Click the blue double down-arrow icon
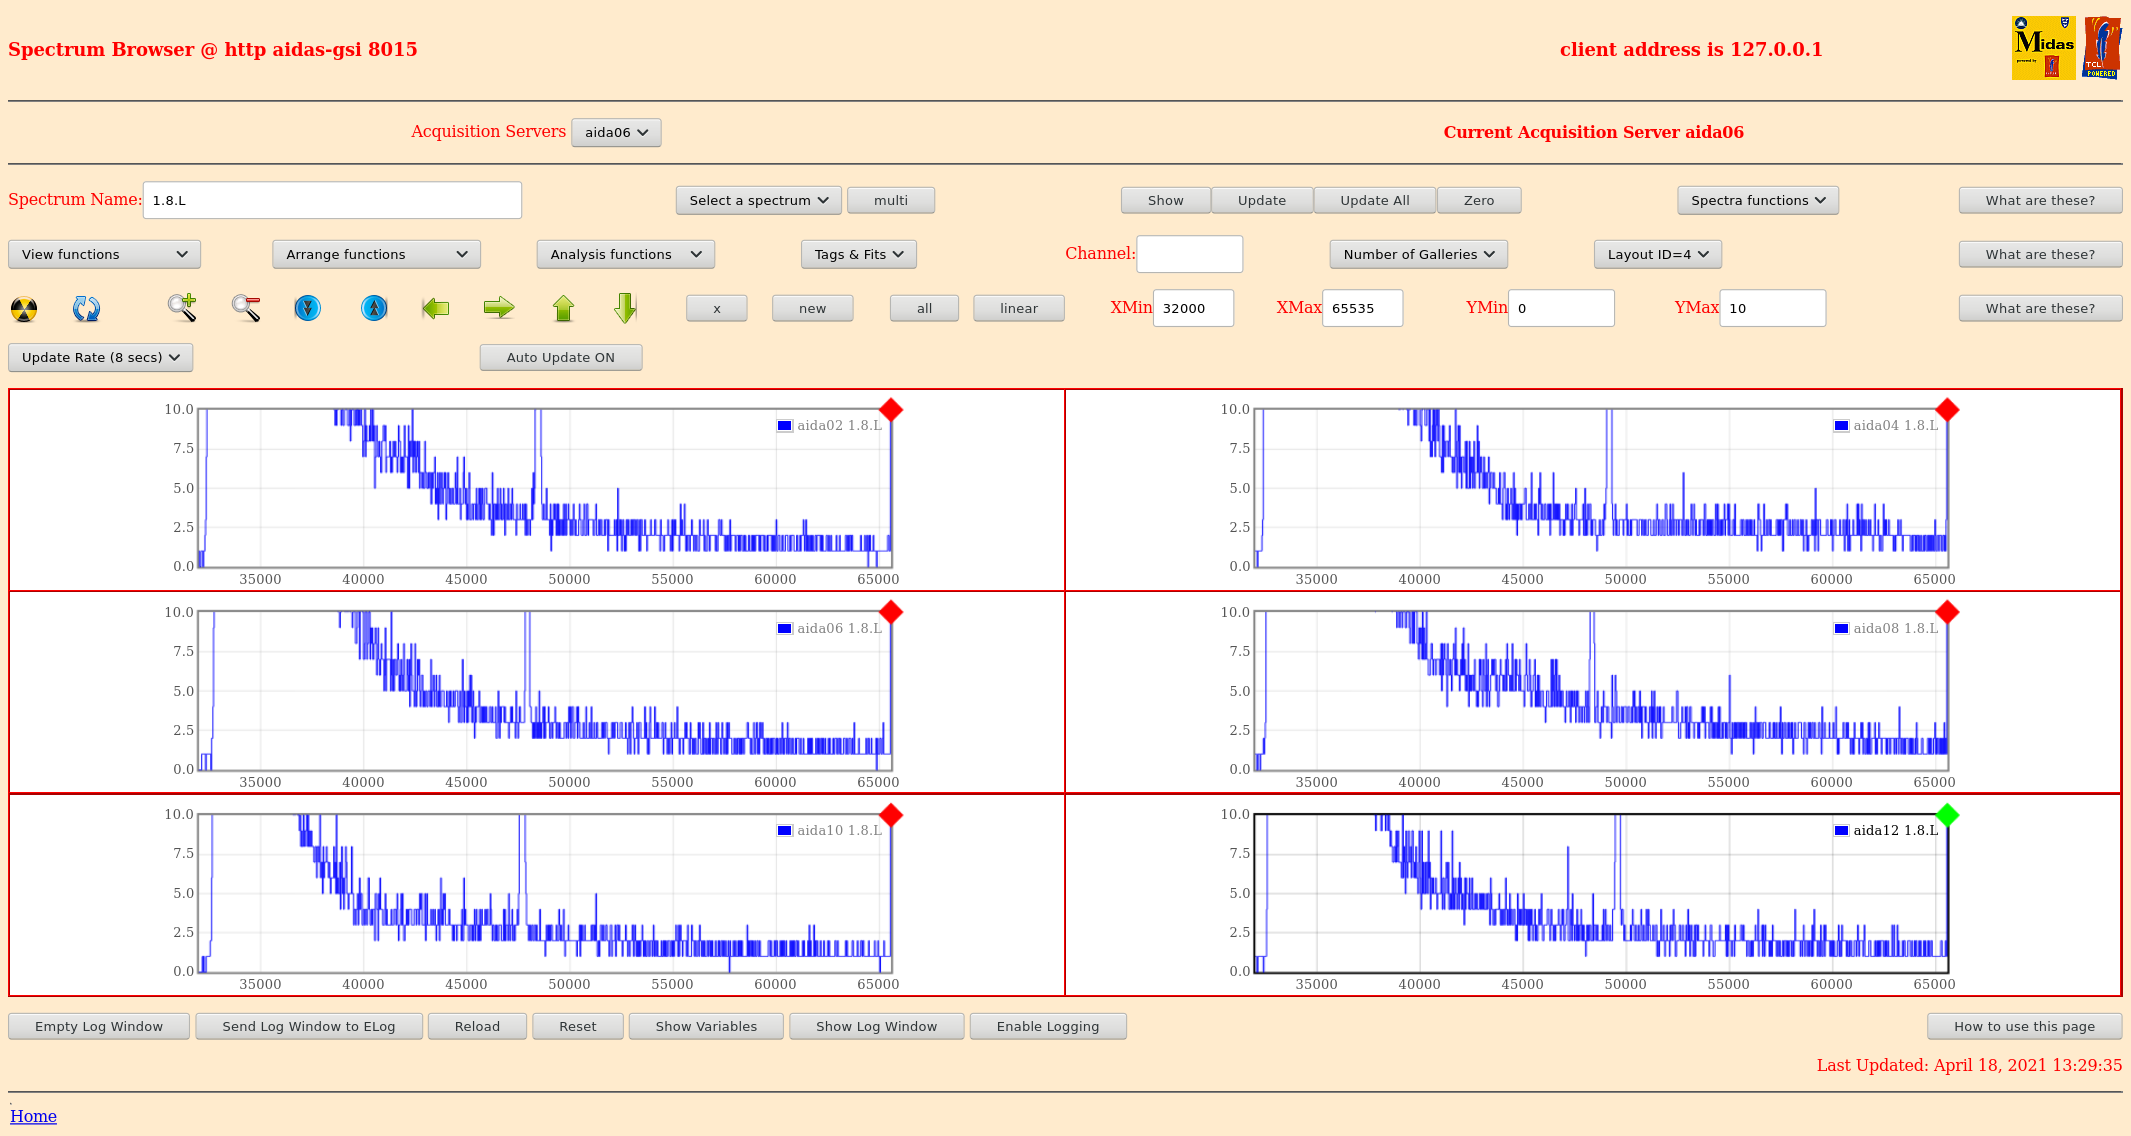This screenshot has height=1136, width=2131. coord(308,308)
